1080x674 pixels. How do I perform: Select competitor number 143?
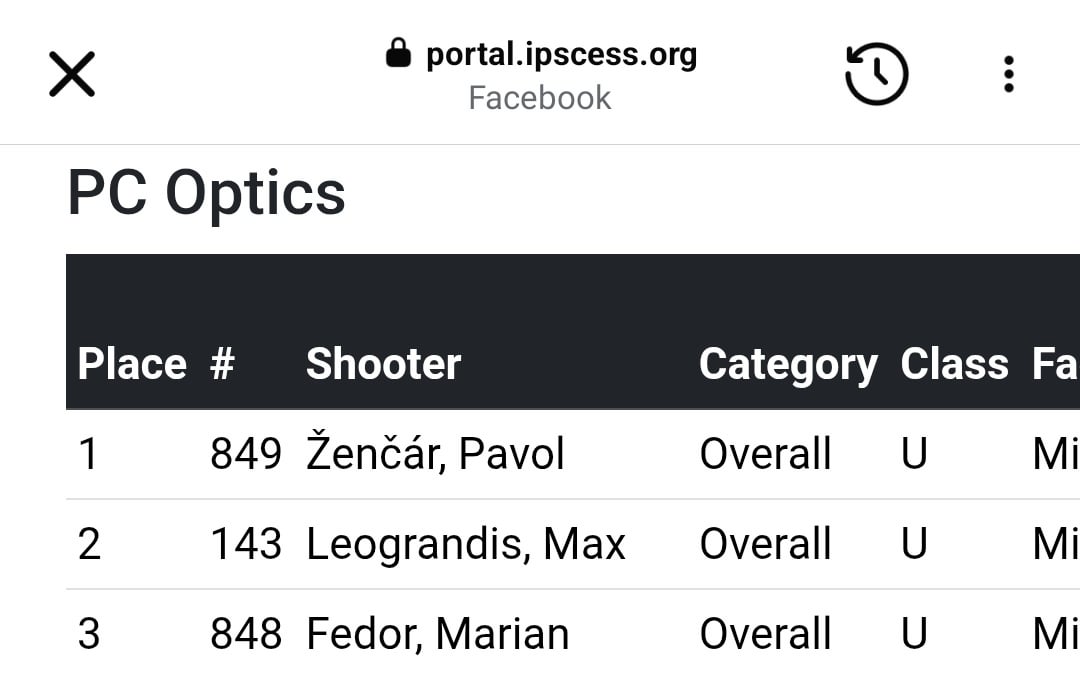coord(246,544)
